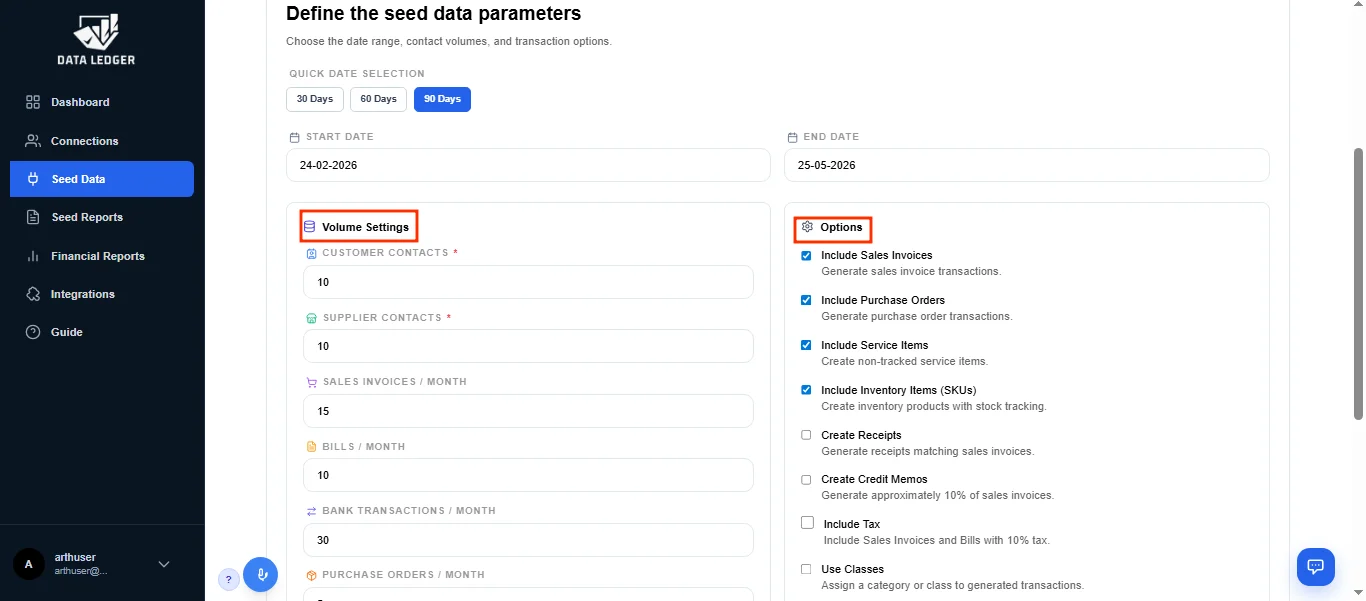This screenshot has height=601, width=1366.
Task: Click the Bills per month document icon
Action: [311, 447]
